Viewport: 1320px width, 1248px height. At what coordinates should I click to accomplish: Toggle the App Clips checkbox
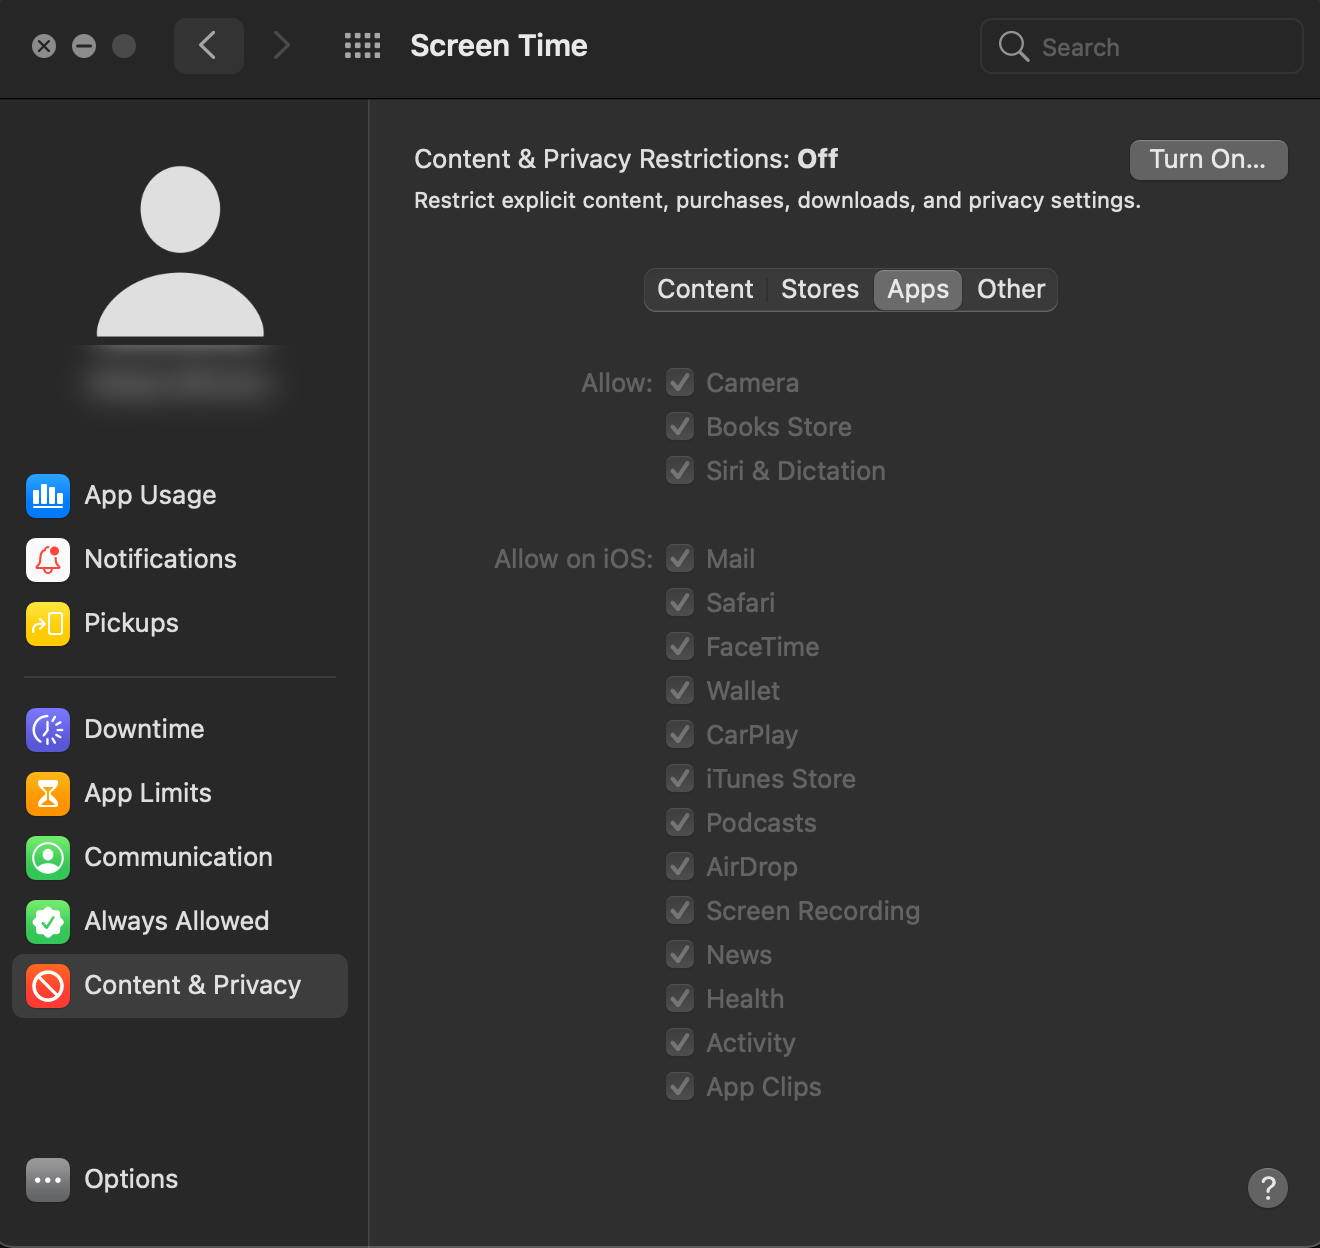(x=680, y=1086)
